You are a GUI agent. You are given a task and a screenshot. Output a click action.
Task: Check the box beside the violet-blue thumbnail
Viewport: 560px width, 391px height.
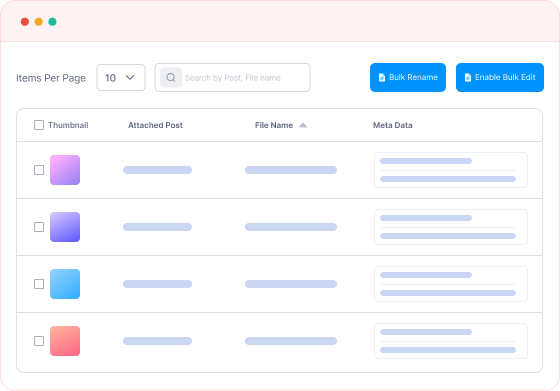[39, 227]
